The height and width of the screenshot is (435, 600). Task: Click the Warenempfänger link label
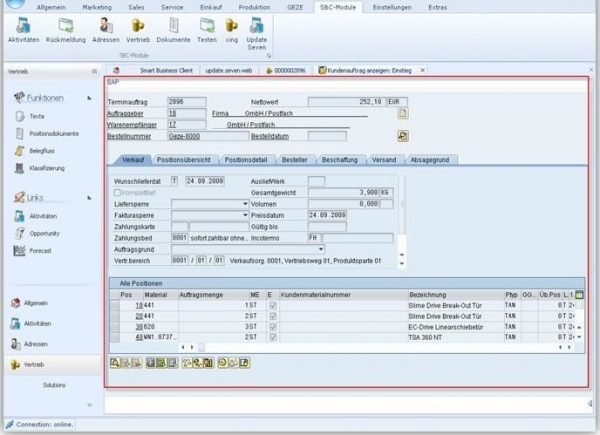[x=132, y=125]
